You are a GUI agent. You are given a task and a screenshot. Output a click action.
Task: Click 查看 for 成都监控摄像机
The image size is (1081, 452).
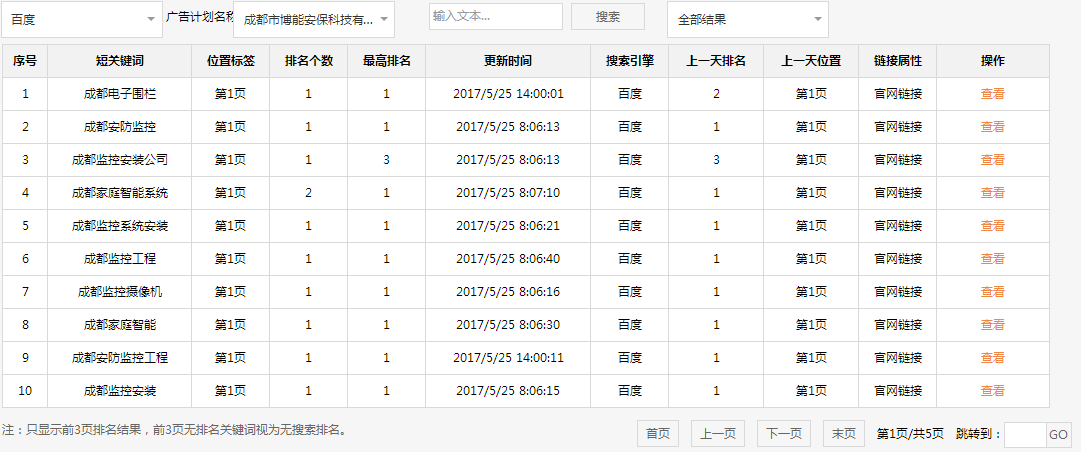click(x=992, y=292)
